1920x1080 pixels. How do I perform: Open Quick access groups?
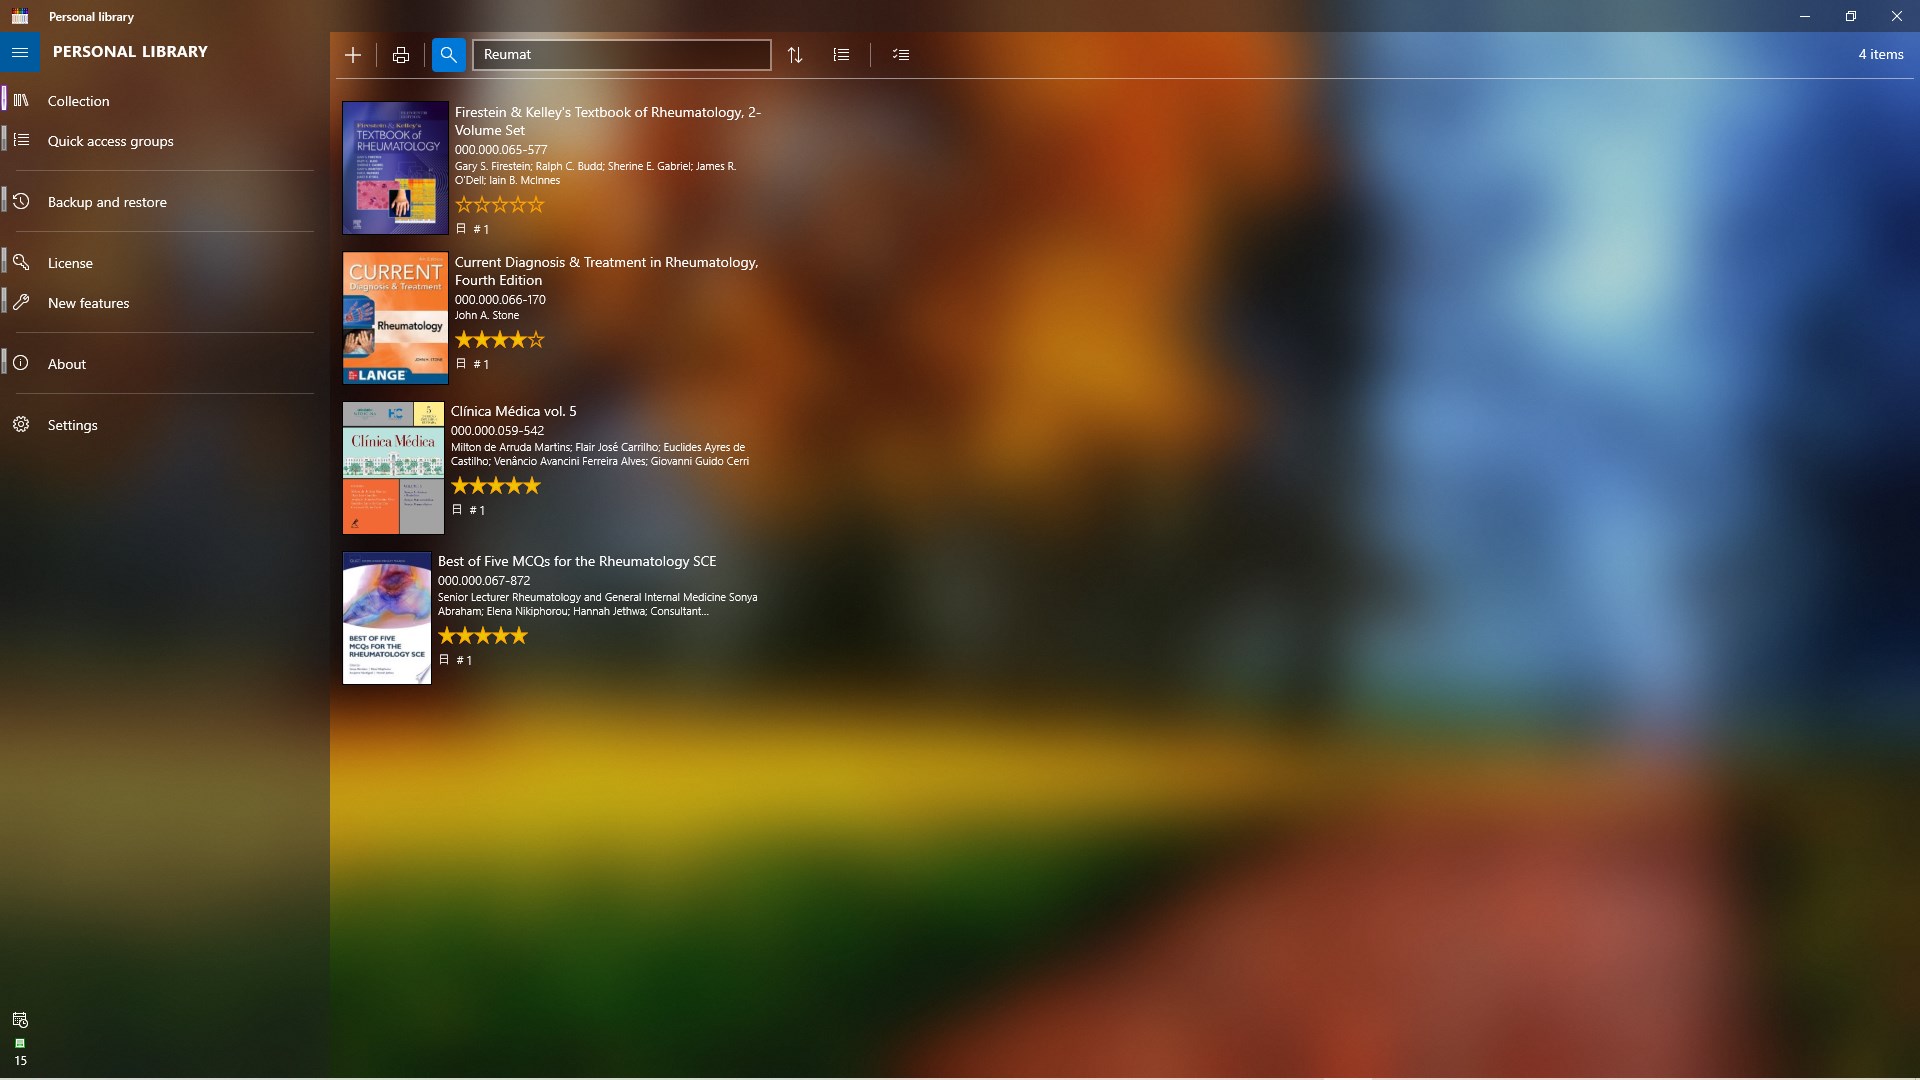[x=110, y=141]
